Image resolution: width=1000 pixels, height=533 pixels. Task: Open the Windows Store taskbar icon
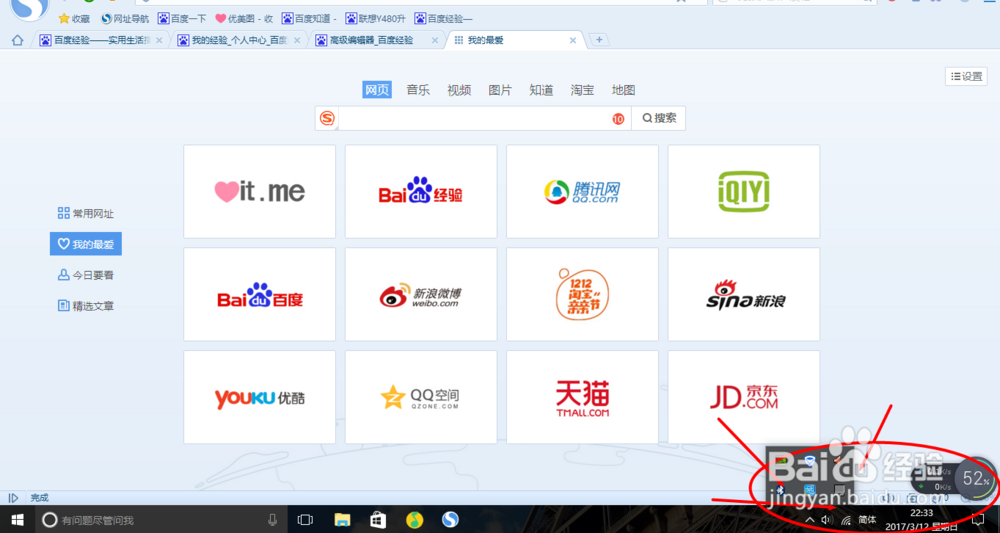click(379, 520)
